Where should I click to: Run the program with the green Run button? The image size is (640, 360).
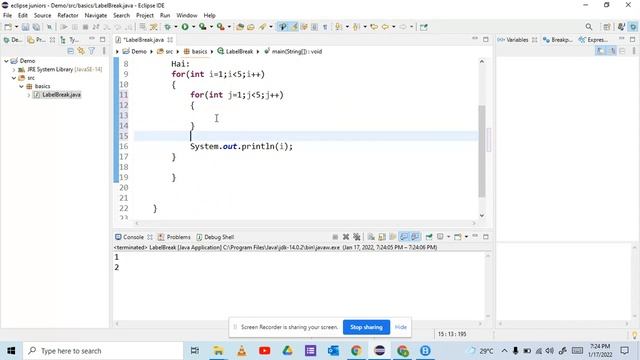pyautogui.click(x=185, y=27)
